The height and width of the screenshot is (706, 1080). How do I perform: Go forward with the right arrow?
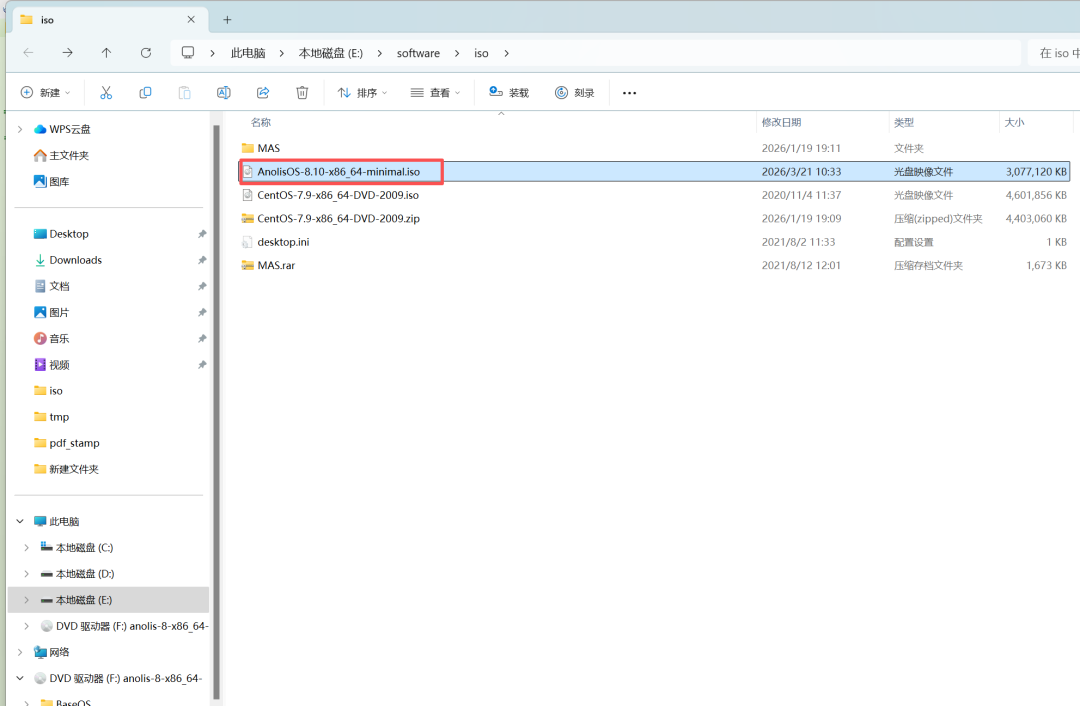coord(68,52)
